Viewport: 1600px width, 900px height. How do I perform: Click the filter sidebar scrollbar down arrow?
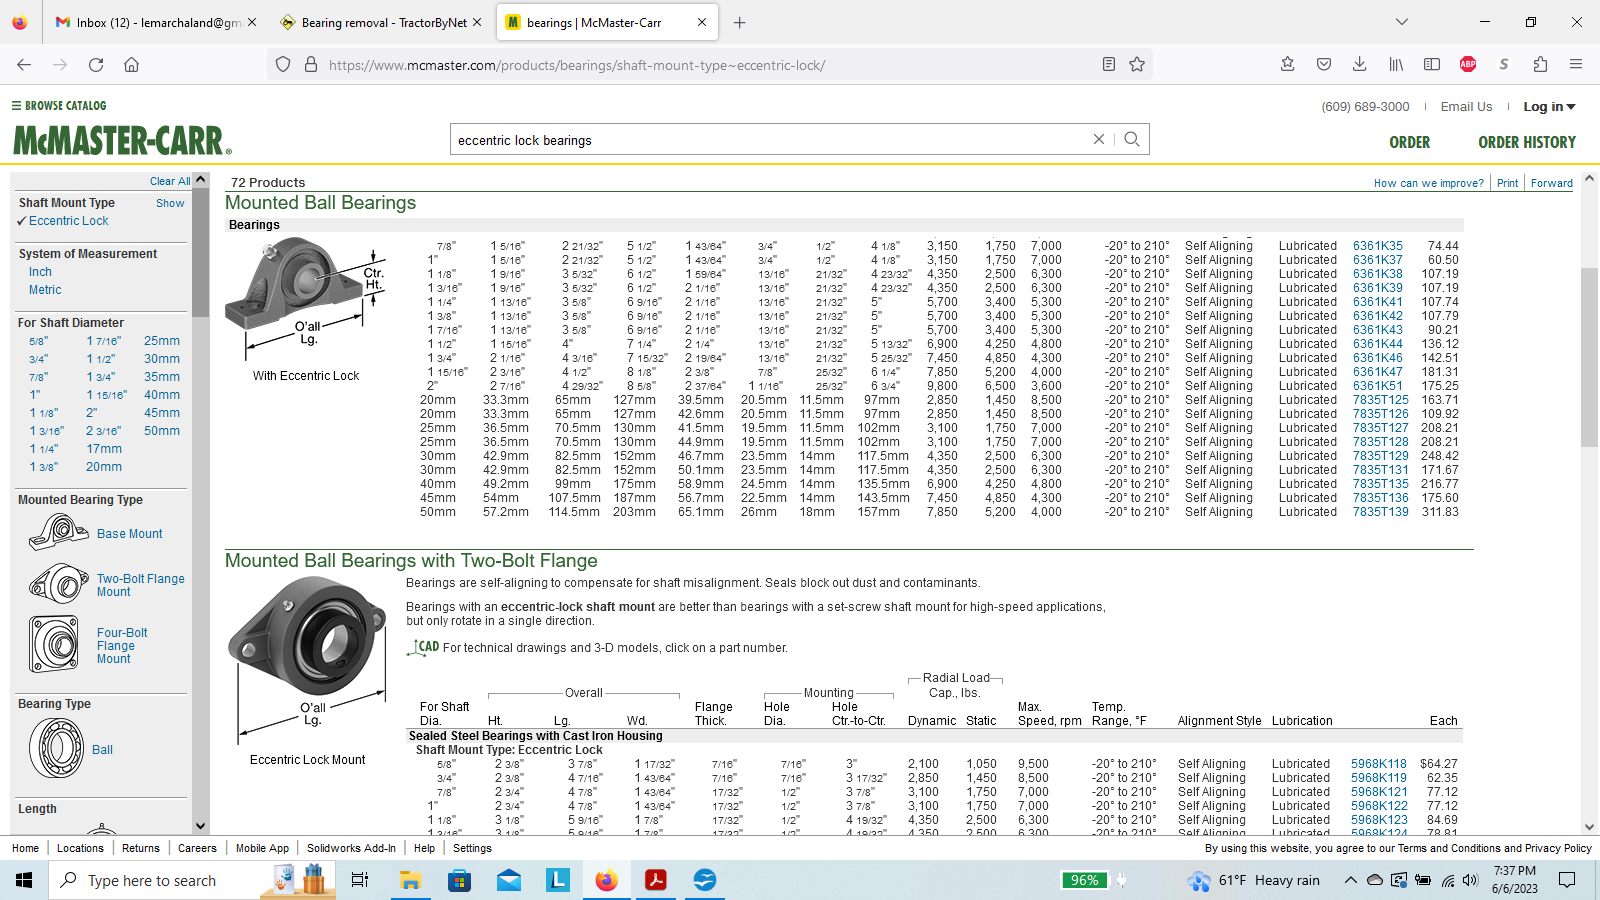(x=201, y=826)
